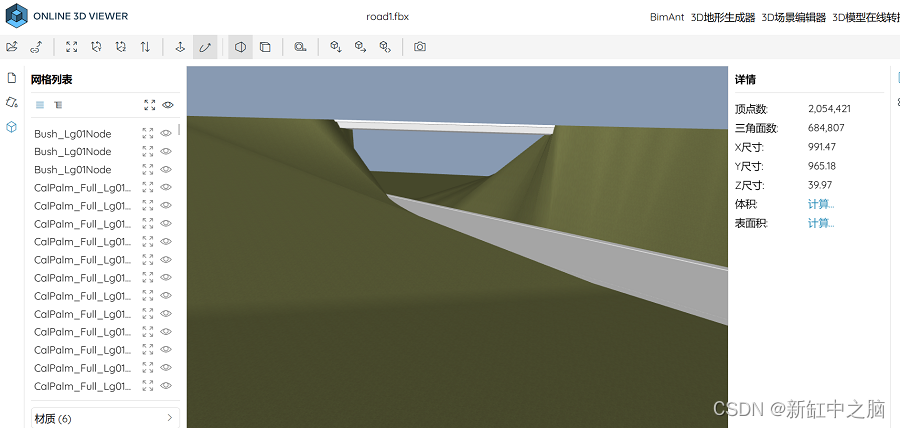Open the export model dialog icon
900x428 pixels.
tap(360, 47)
